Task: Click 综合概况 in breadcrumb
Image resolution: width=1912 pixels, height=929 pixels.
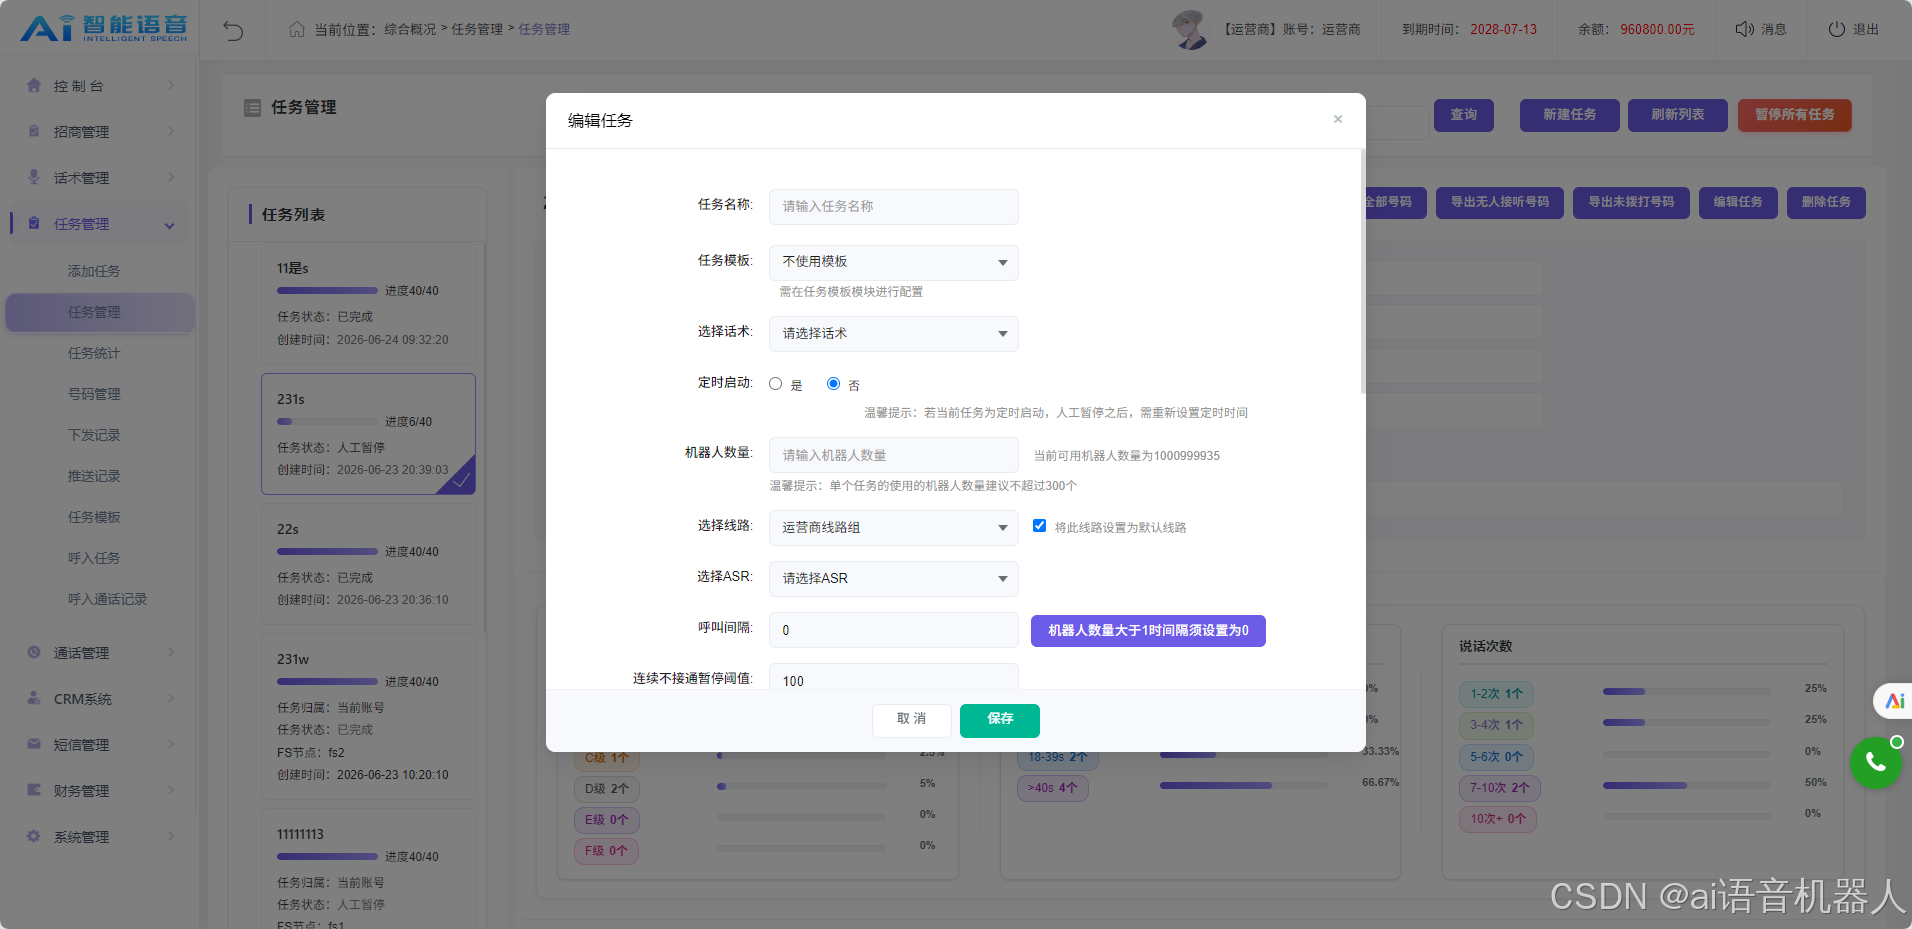Action: point(410,29)
